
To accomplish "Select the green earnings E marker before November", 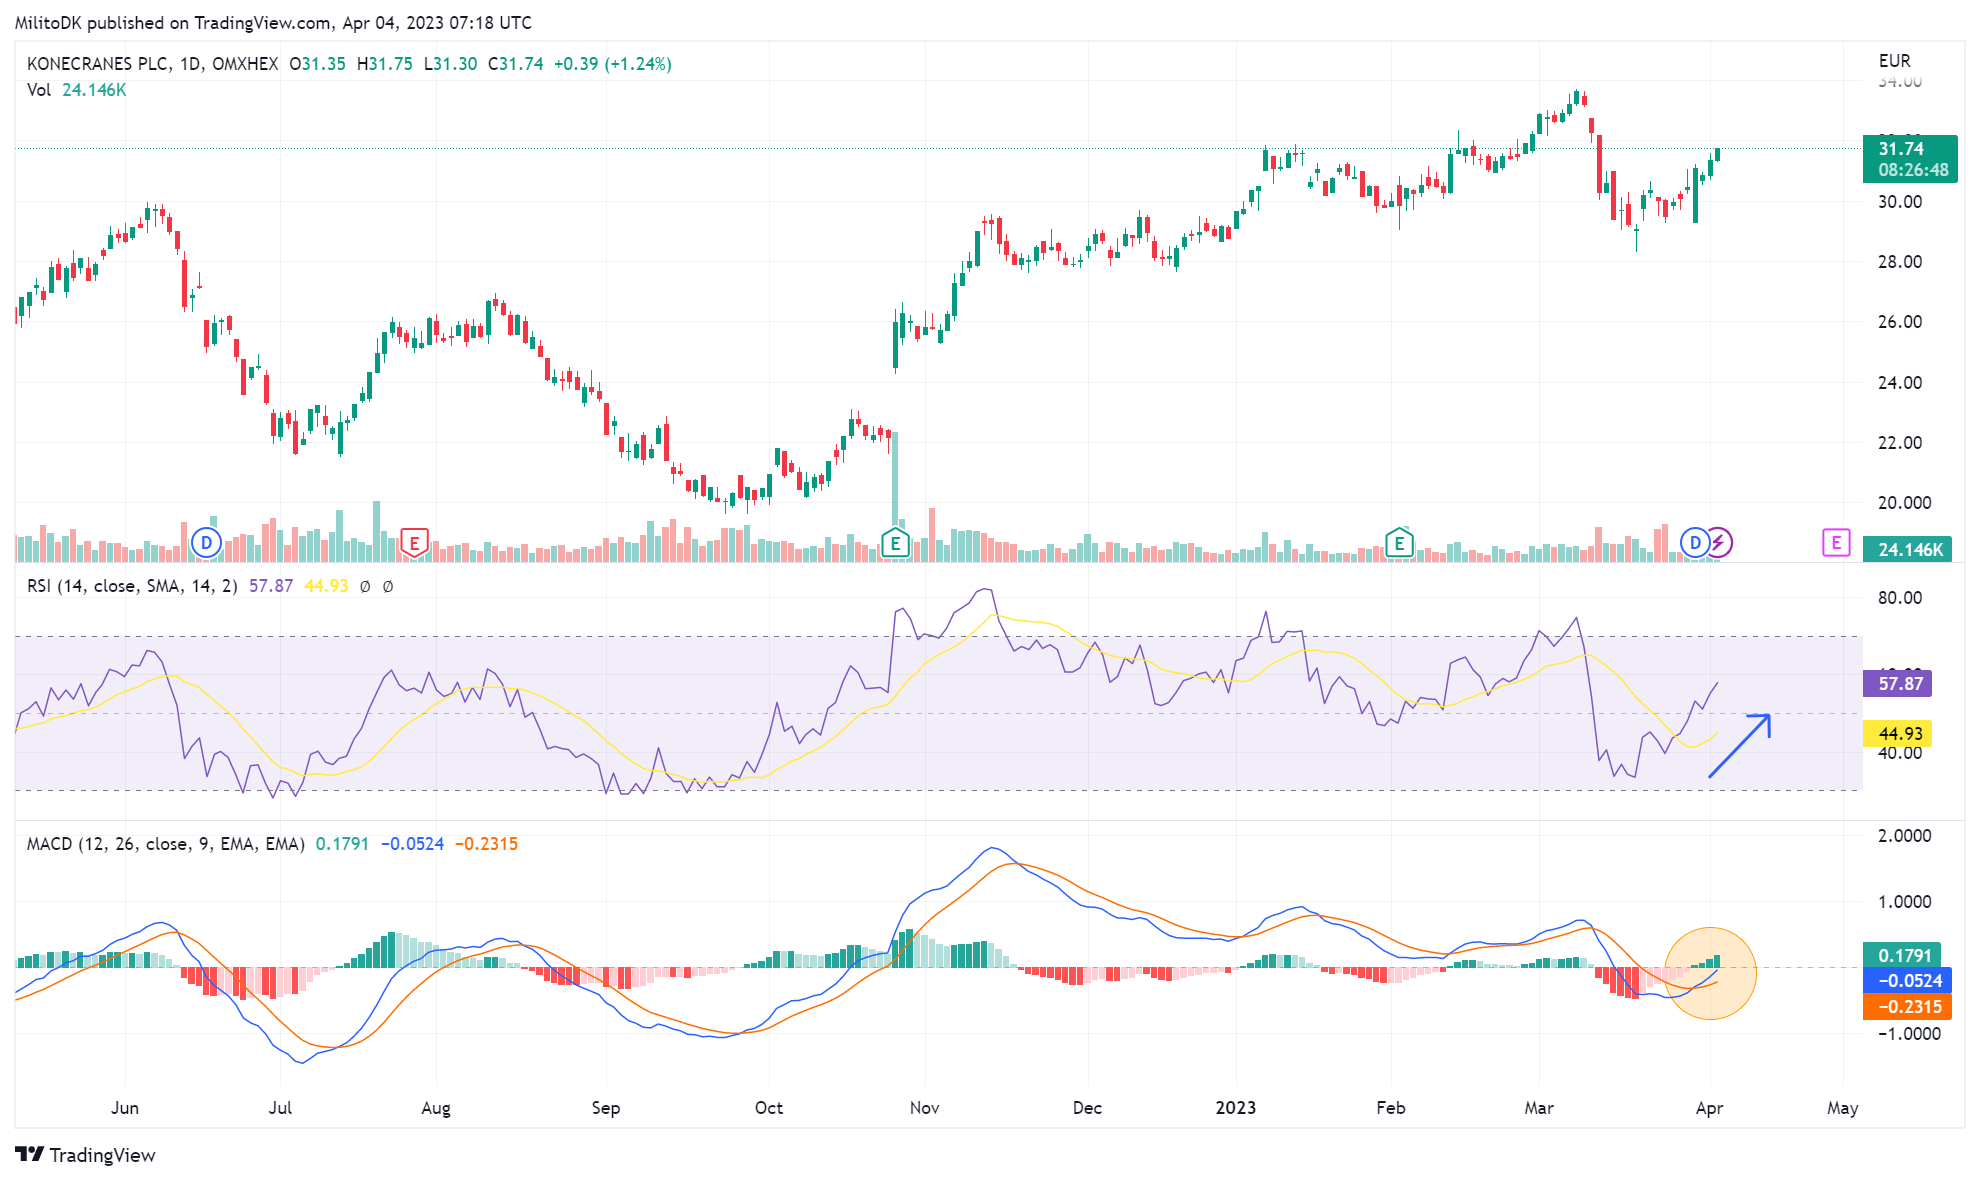I will [x=895, y=543].
